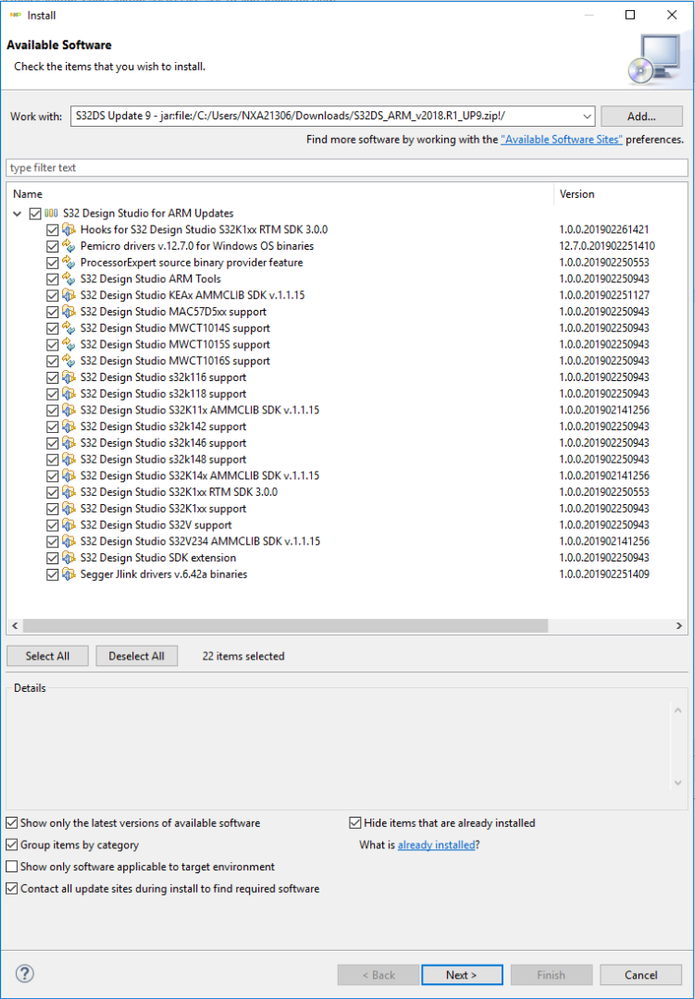Click horizontal scrollbar right arrow in software list
This screenshot has height=999, width=695.
coord(679,626)
